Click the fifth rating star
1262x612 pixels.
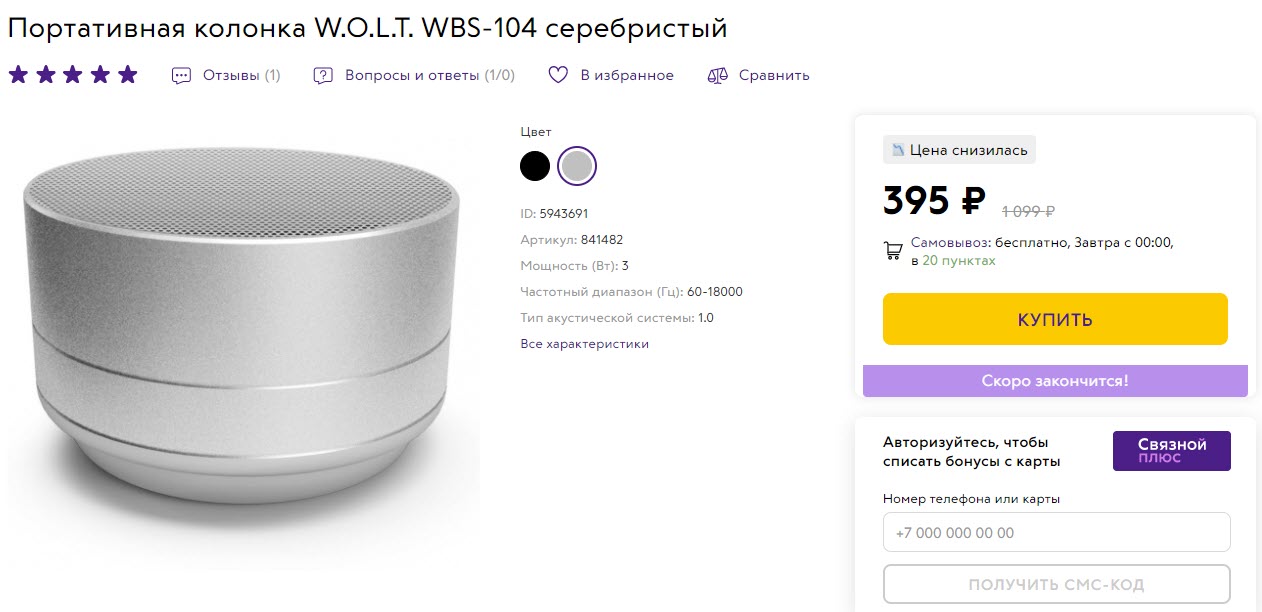126,73
